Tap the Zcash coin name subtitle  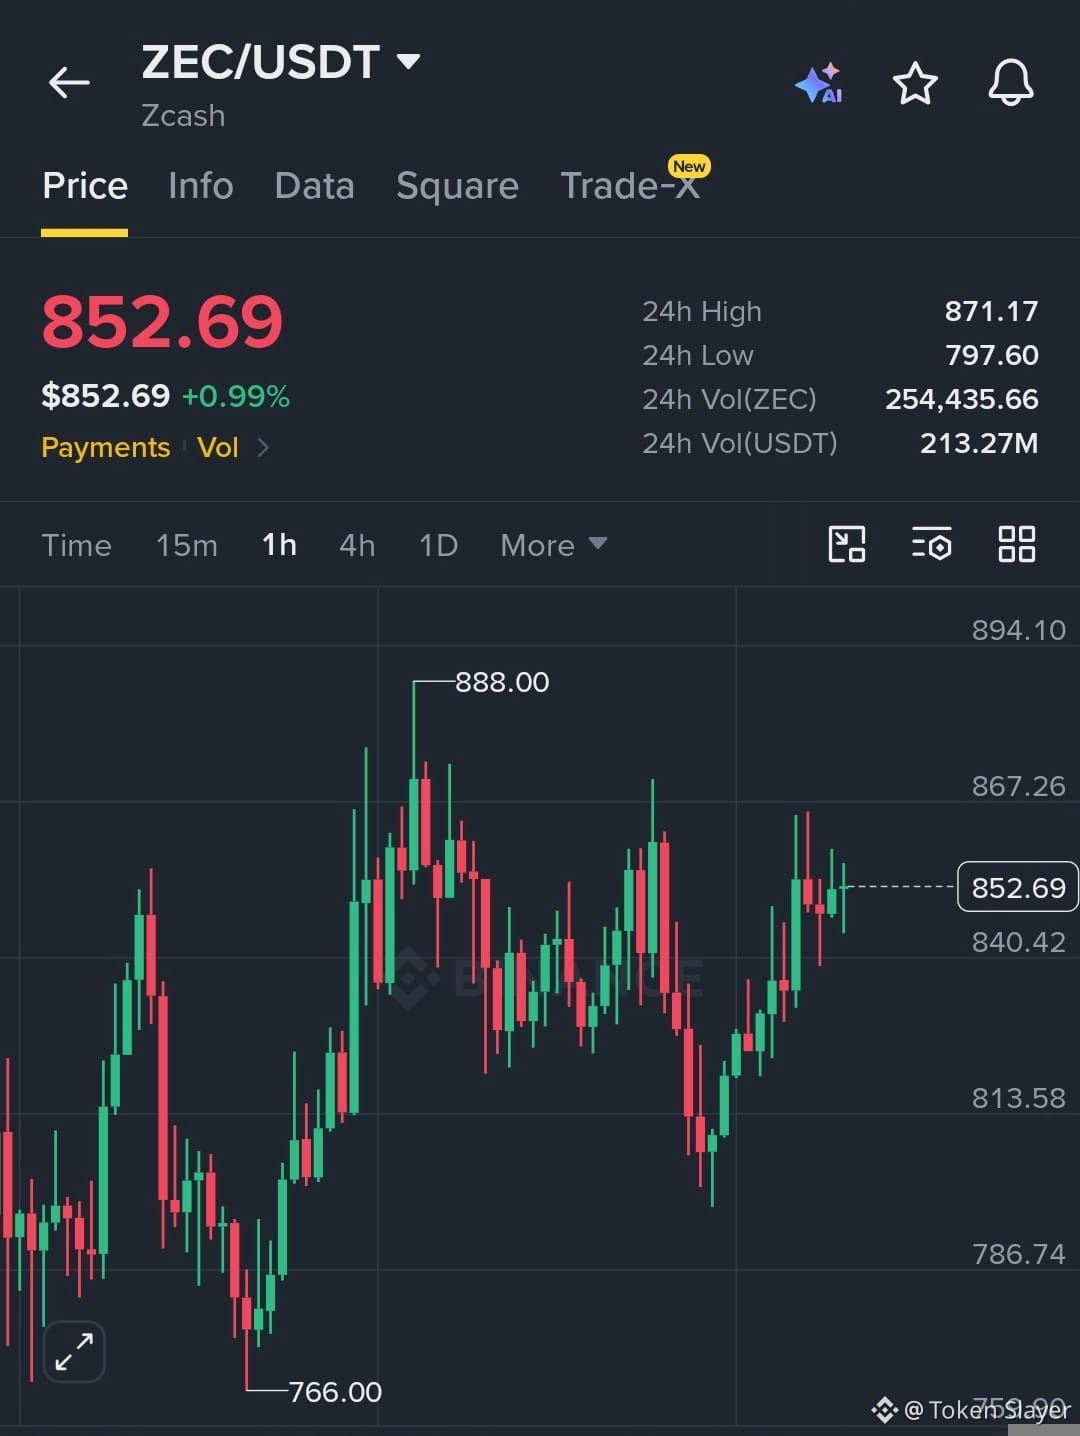tap(183, 116)
